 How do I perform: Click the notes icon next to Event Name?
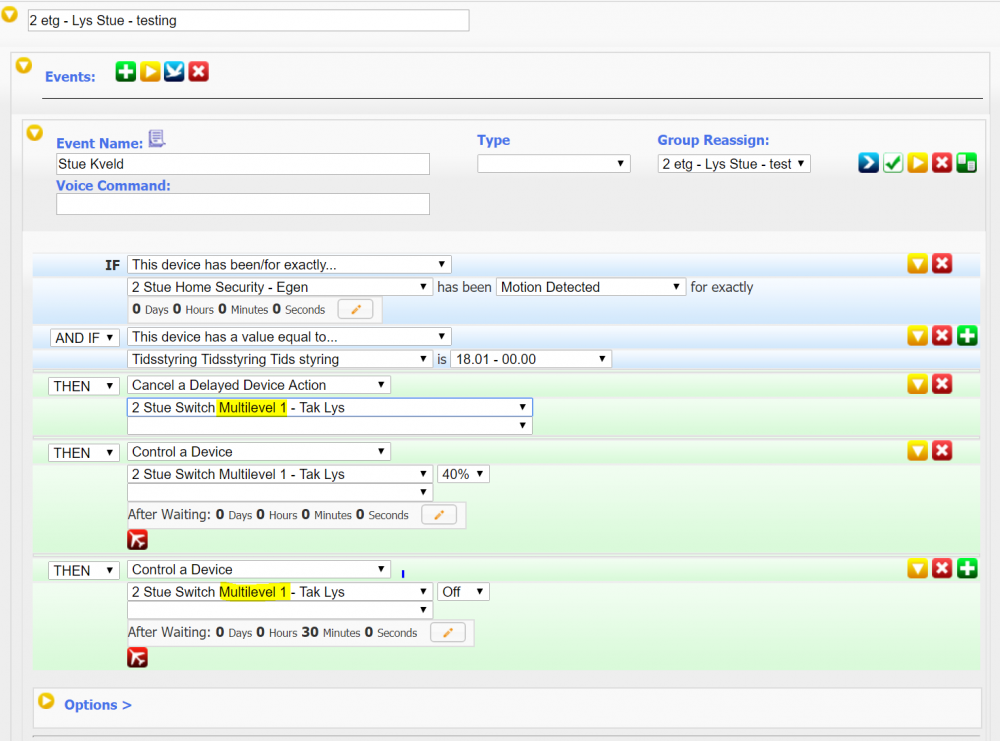tap(156, 139)
